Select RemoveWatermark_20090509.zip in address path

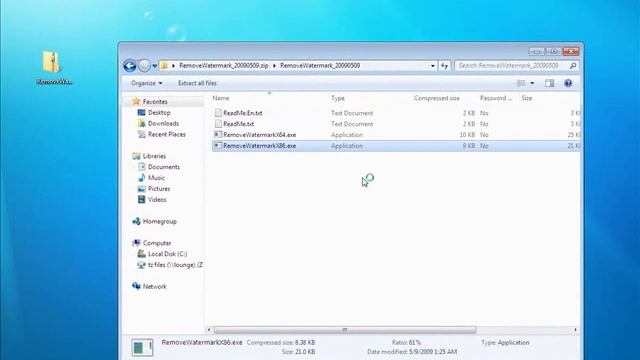click(224, 65)
